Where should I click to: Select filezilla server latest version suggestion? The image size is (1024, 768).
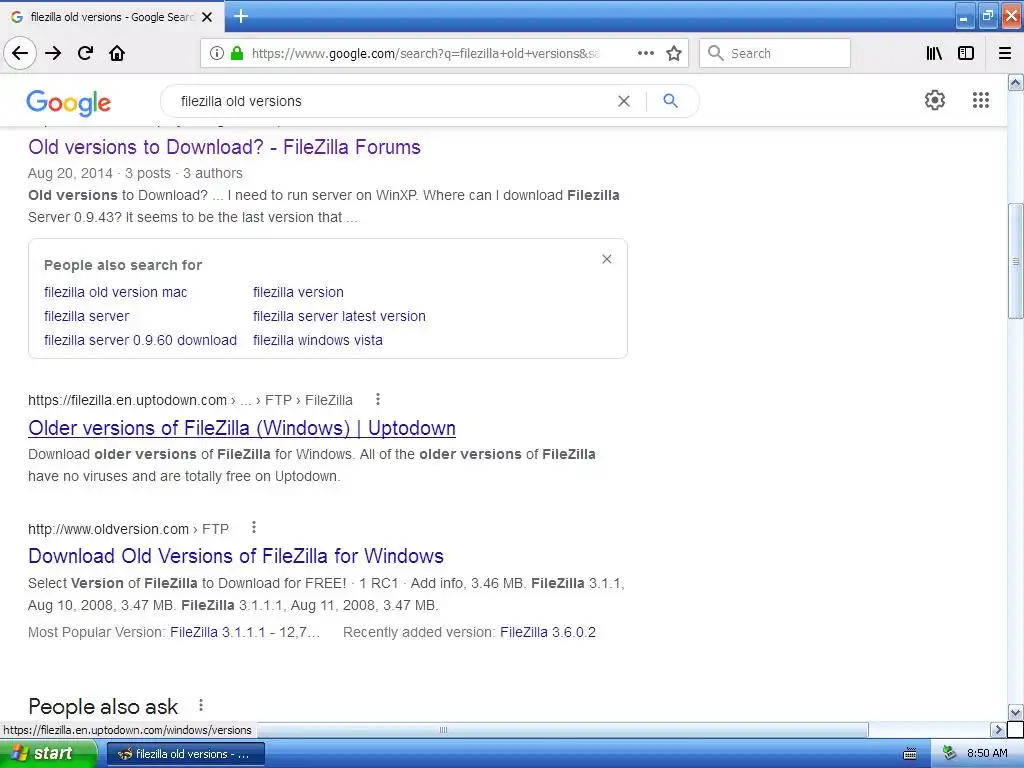click(339, 316)
